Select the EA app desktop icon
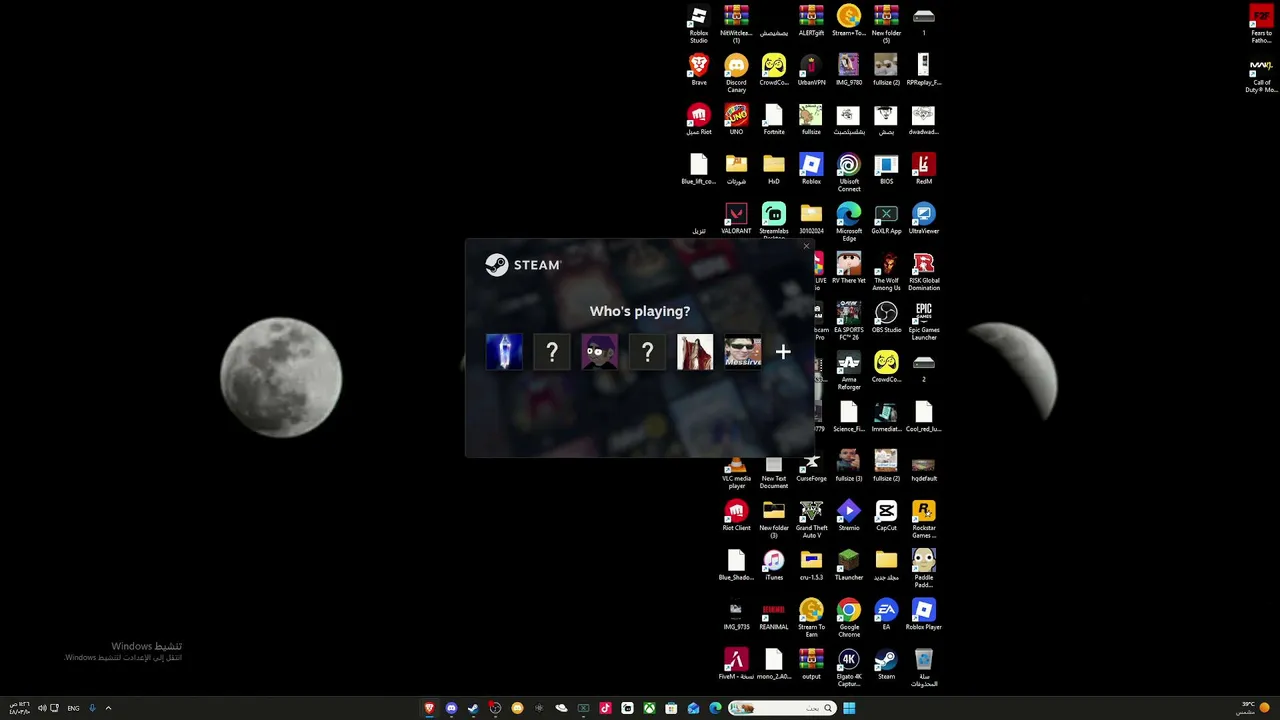 (x=886, y=615)
